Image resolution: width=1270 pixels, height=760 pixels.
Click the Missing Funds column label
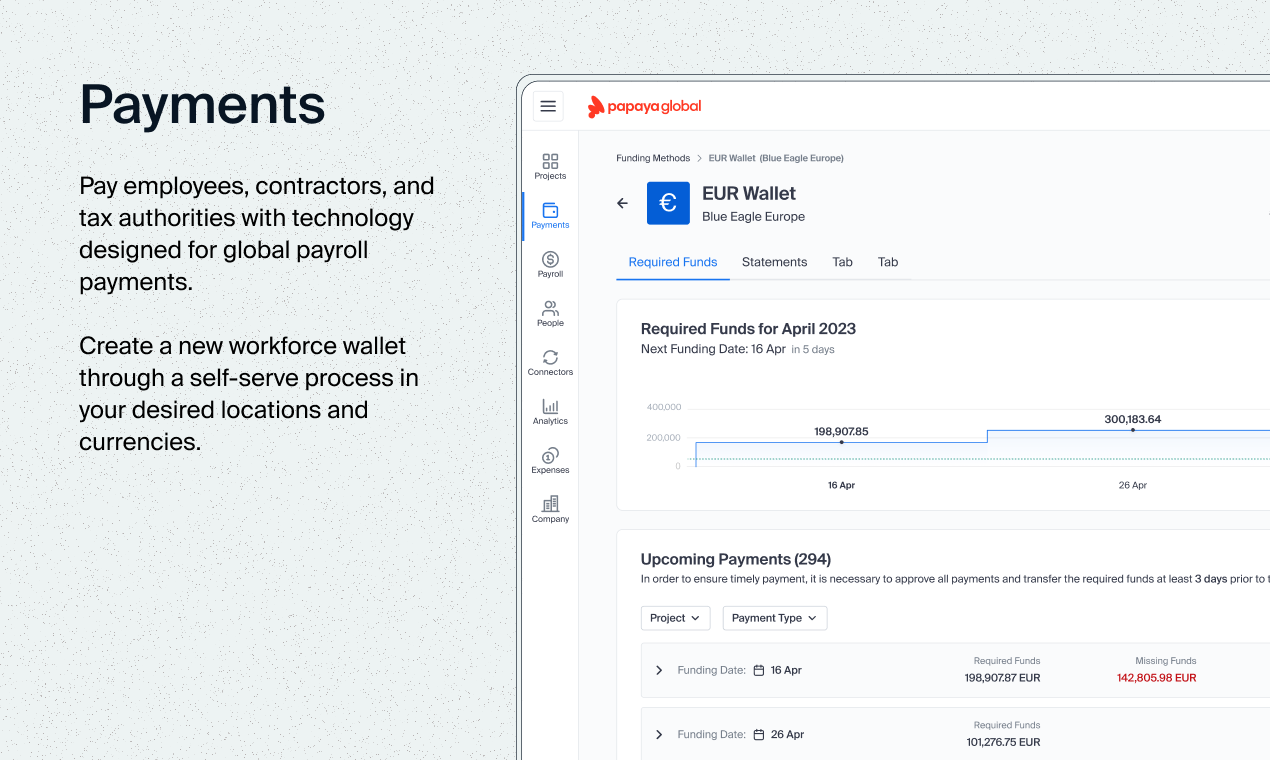[1165, 660]
